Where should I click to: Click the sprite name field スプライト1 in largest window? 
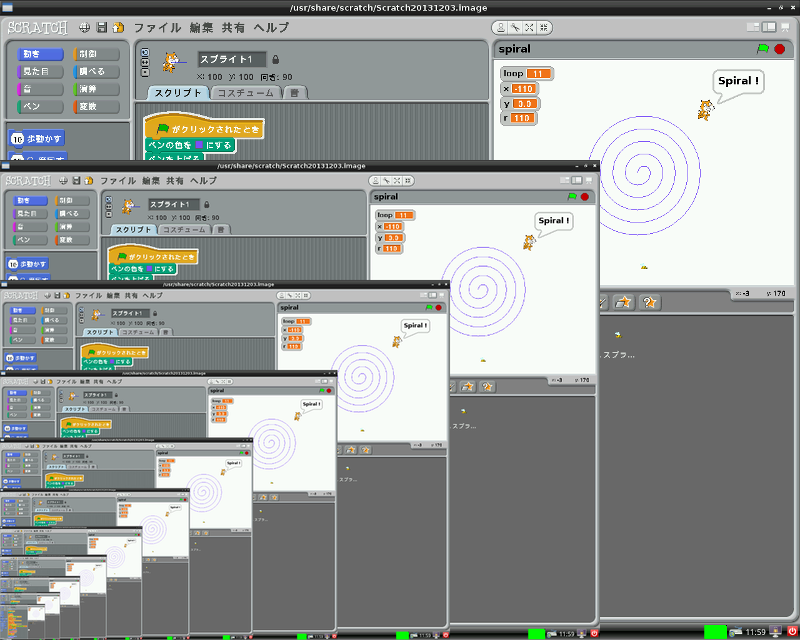232,59
